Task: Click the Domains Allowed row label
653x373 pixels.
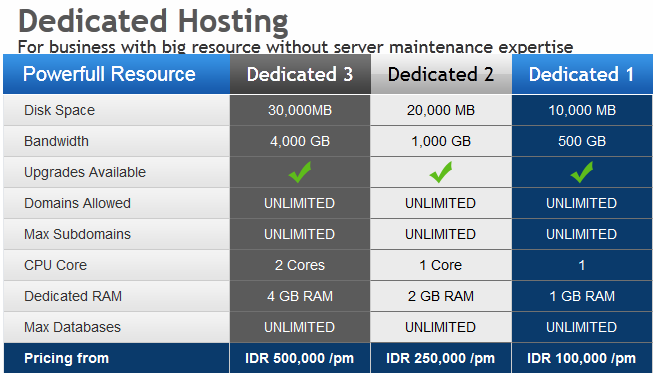Action: [x=77, y=203]
